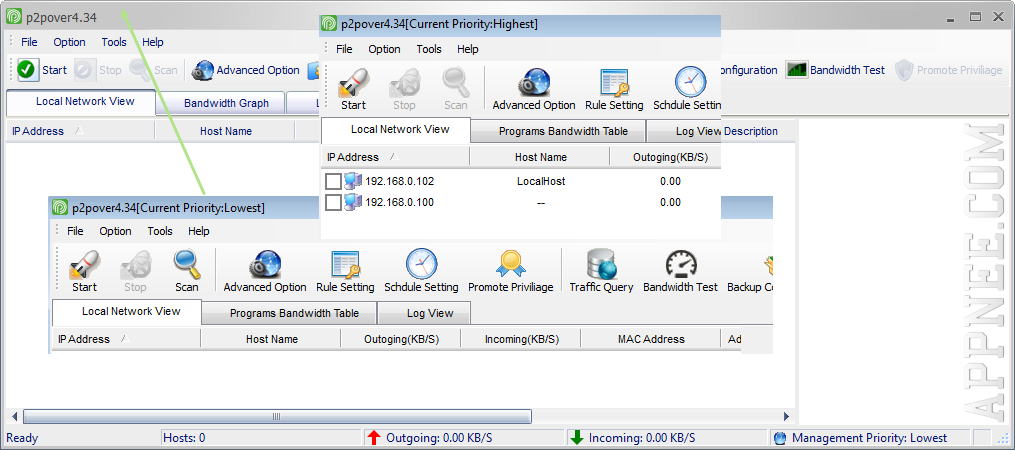The width and height of the screenshot is (1015, 450).
Task: Switch to Log View tab in Lowest priority window
Action: 424,313
